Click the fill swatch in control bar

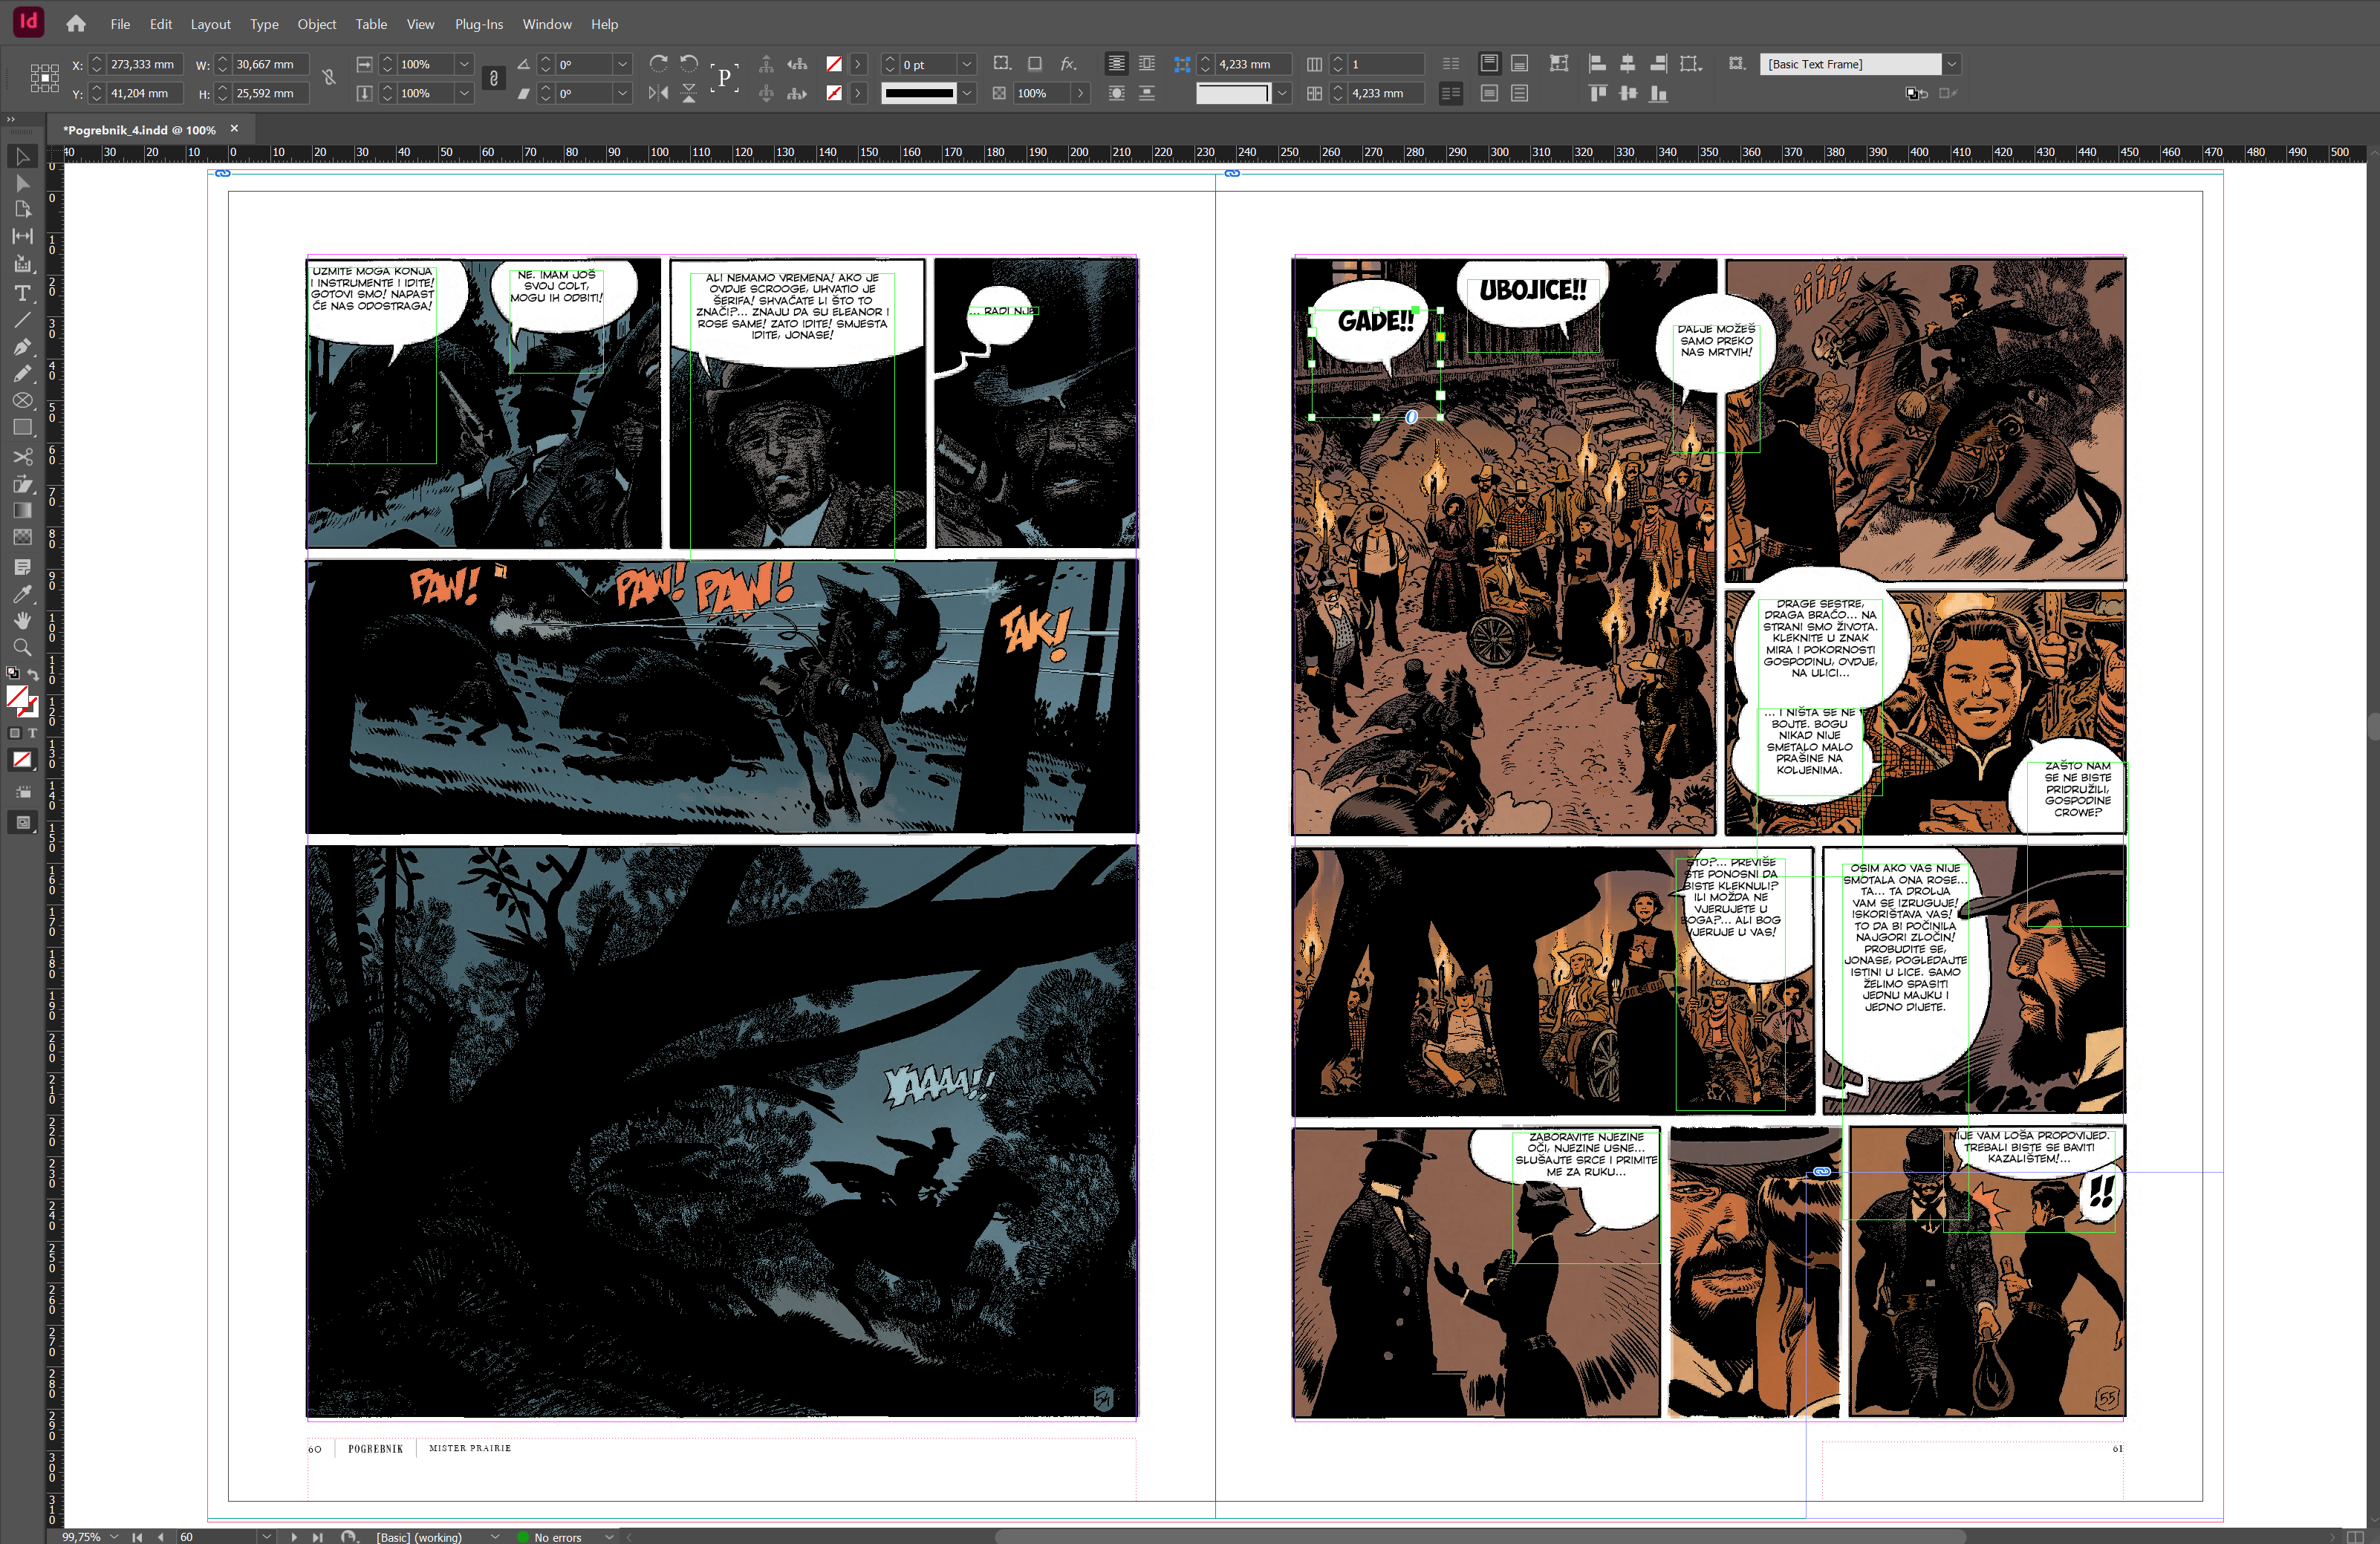click(834, 64)
